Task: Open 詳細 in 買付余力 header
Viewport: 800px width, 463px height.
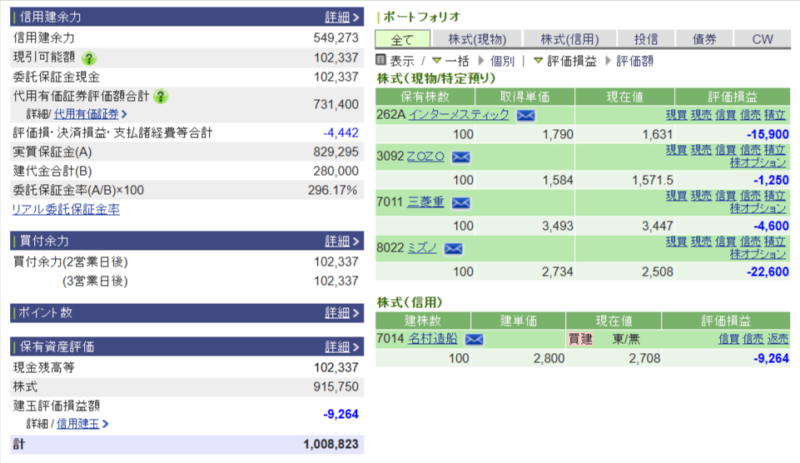Action: [342, 241]
